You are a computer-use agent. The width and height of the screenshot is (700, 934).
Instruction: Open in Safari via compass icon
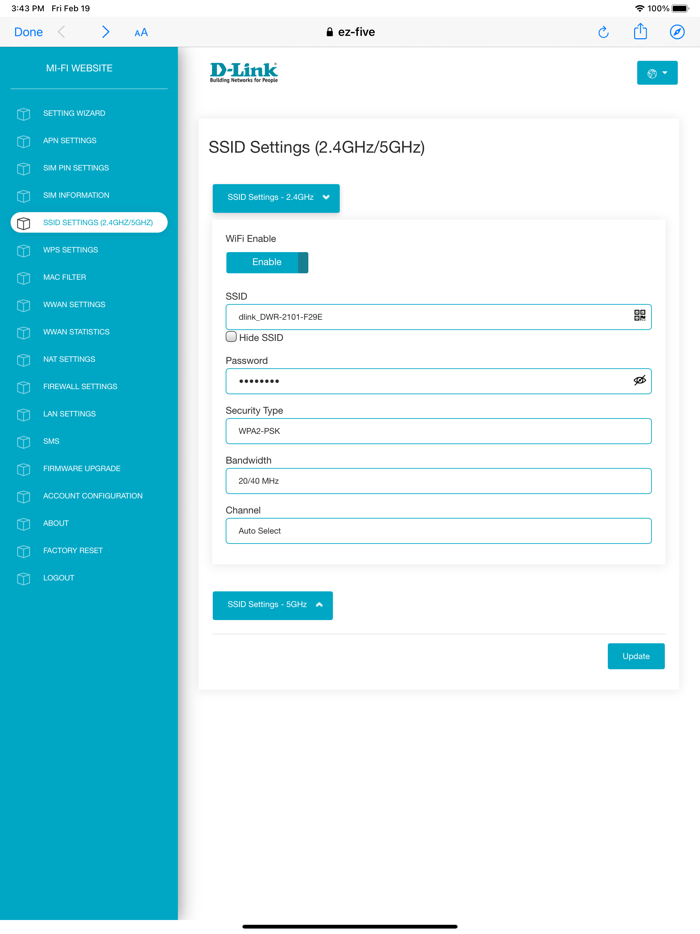coord(677,32)
